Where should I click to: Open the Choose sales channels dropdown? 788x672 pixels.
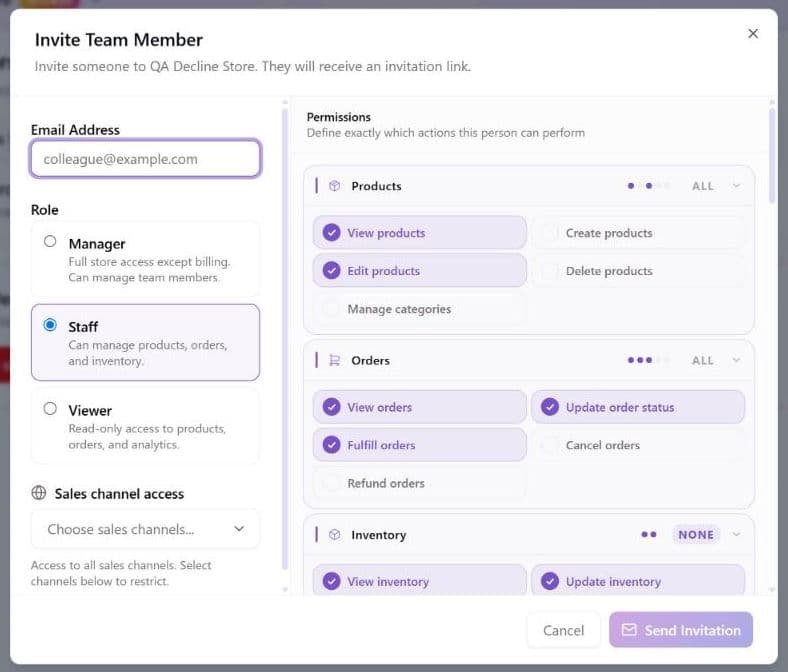point(145,529)
